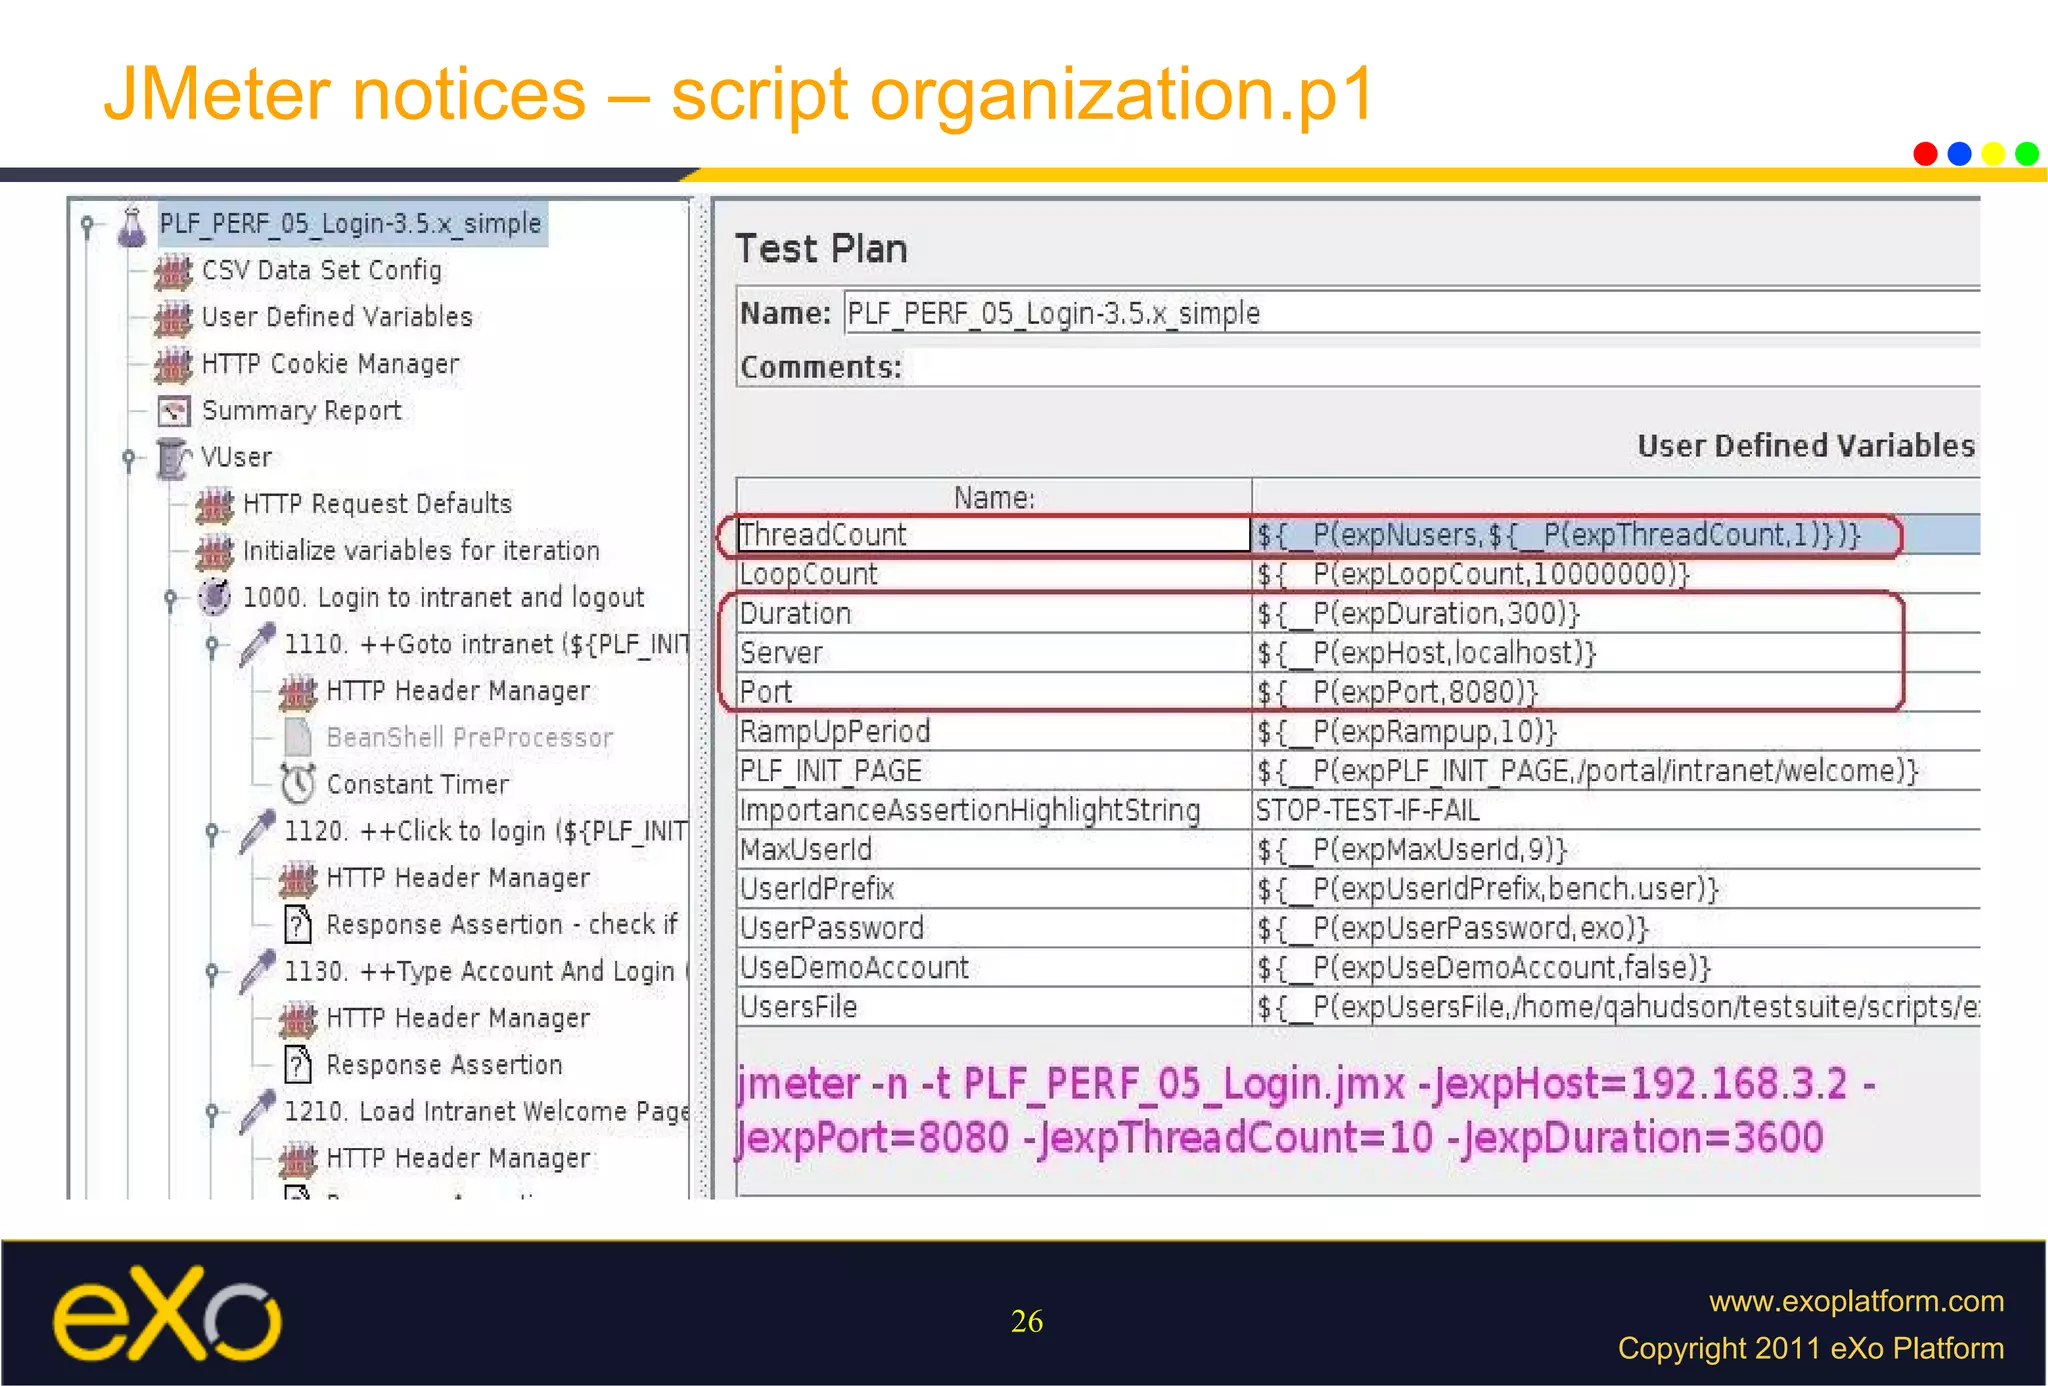The image size is (2048, 1386).
Task: Select Constant Timer tree item
Action: tap(418, 785)
